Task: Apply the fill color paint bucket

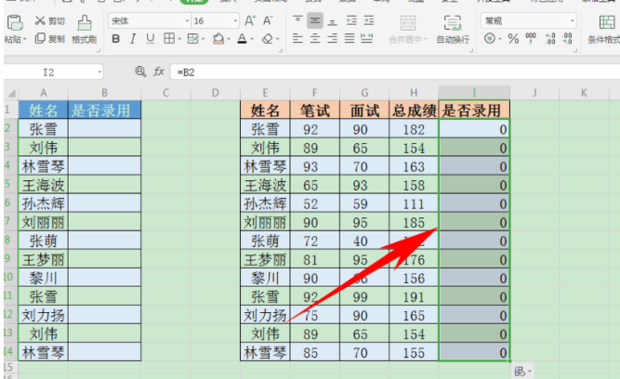Action: (x=218, y=38)
